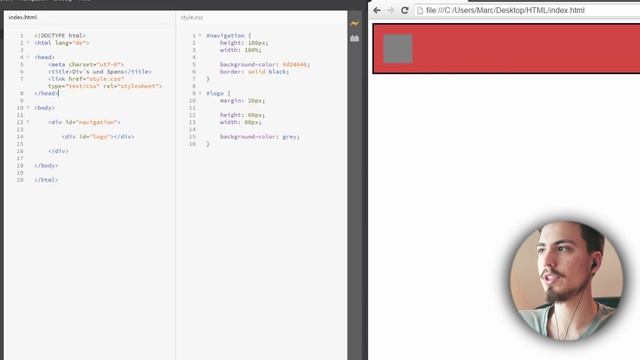Click the grey logo box in the page
The image size is (640, 360).
point(398,49)
